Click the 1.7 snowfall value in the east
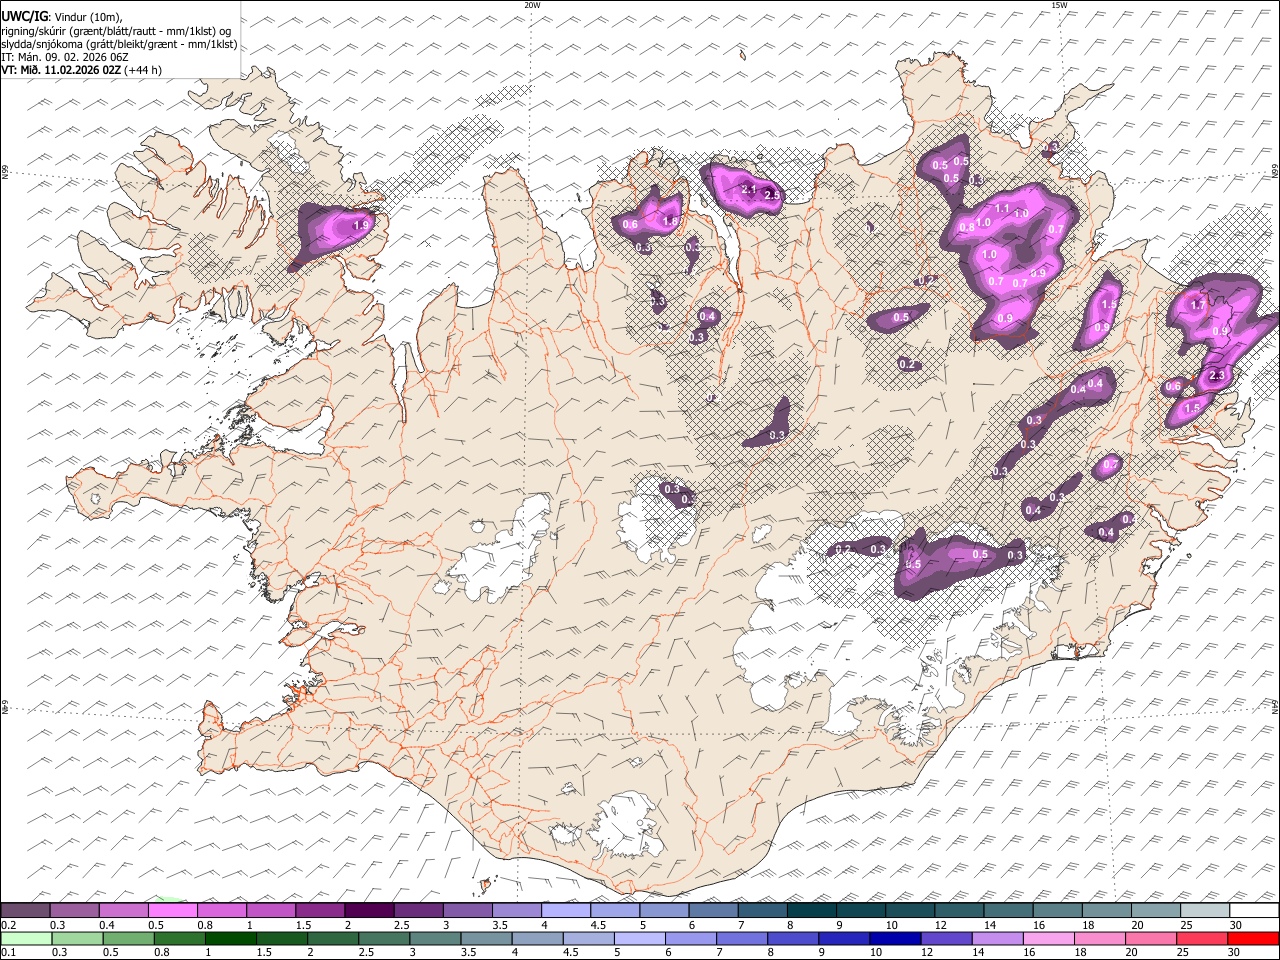Viewport: 1280px width, 960px height. point(1198,305)
